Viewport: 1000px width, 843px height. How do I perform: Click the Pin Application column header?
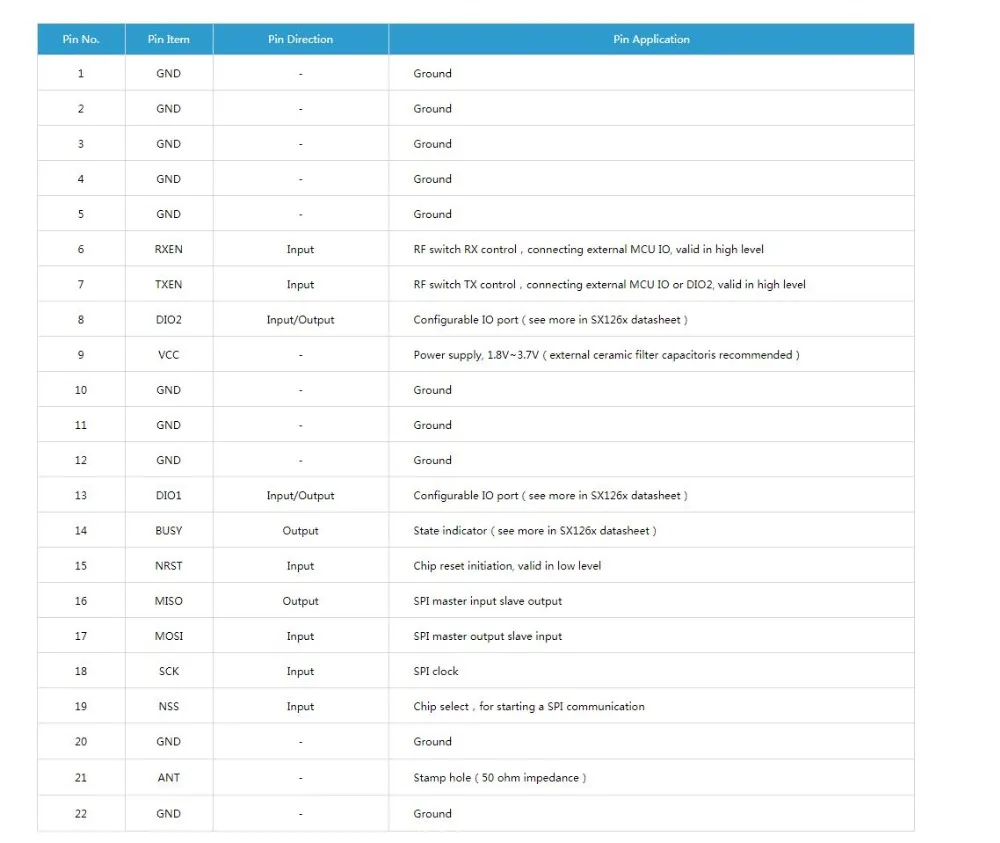pos(651,39)
